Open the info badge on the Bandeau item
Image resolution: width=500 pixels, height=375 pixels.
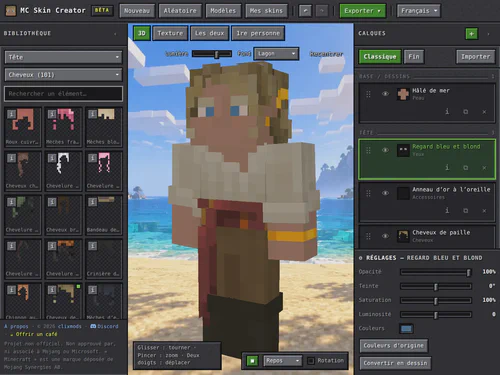tap(92, 202)
